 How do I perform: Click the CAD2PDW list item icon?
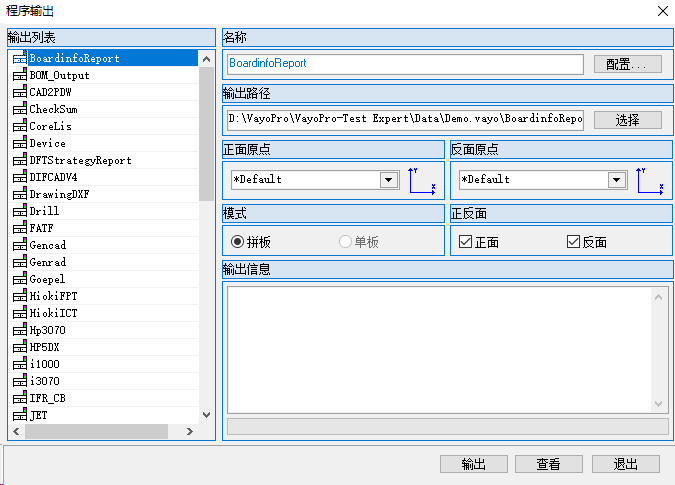point(20,92)
